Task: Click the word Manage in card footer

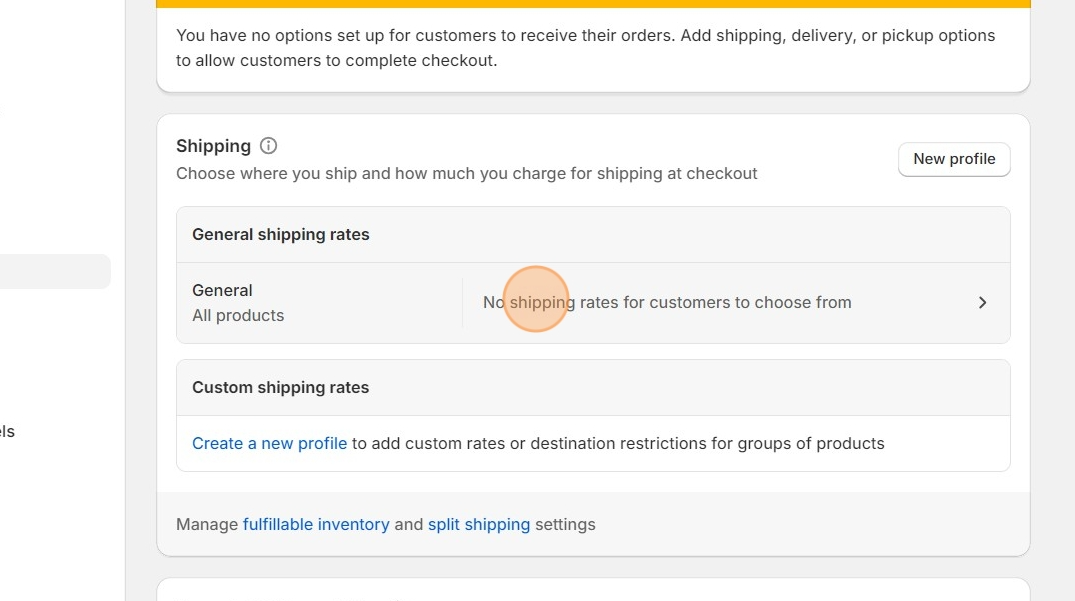Action: click(x=207, y=524)
